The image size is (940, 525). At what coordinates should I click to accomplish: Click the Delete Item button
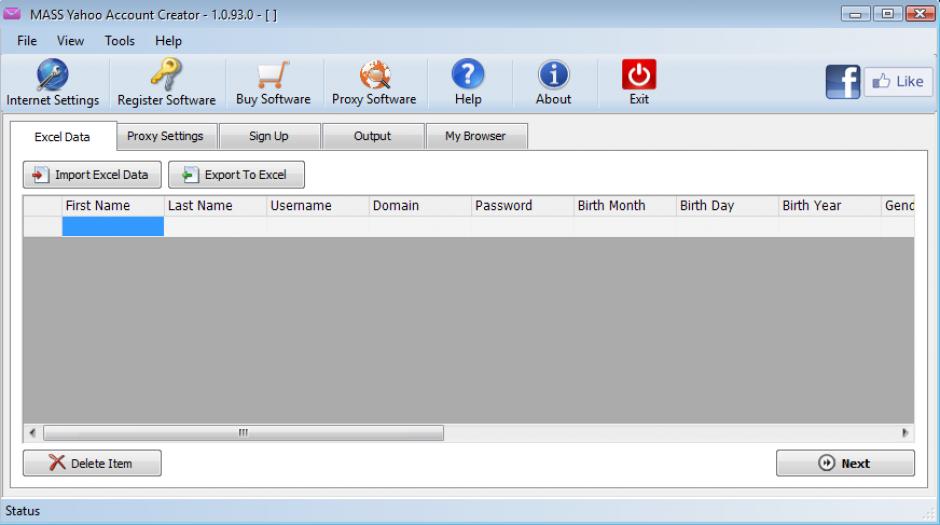point(92,463)
